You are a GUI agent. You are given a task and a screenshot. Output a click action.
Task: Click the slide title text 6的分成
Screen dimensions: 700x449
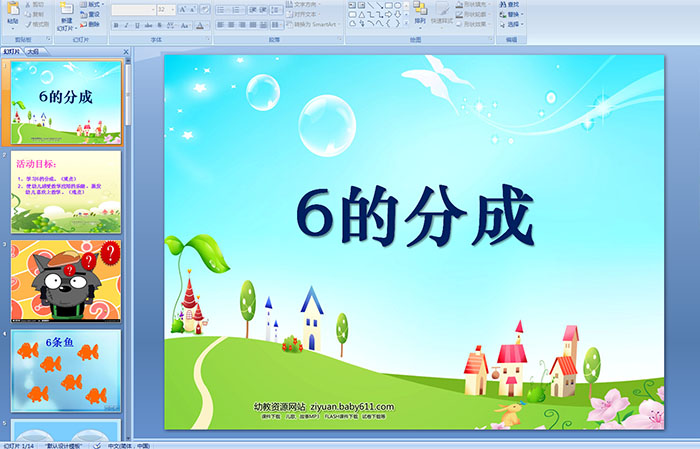click(415, 216)
